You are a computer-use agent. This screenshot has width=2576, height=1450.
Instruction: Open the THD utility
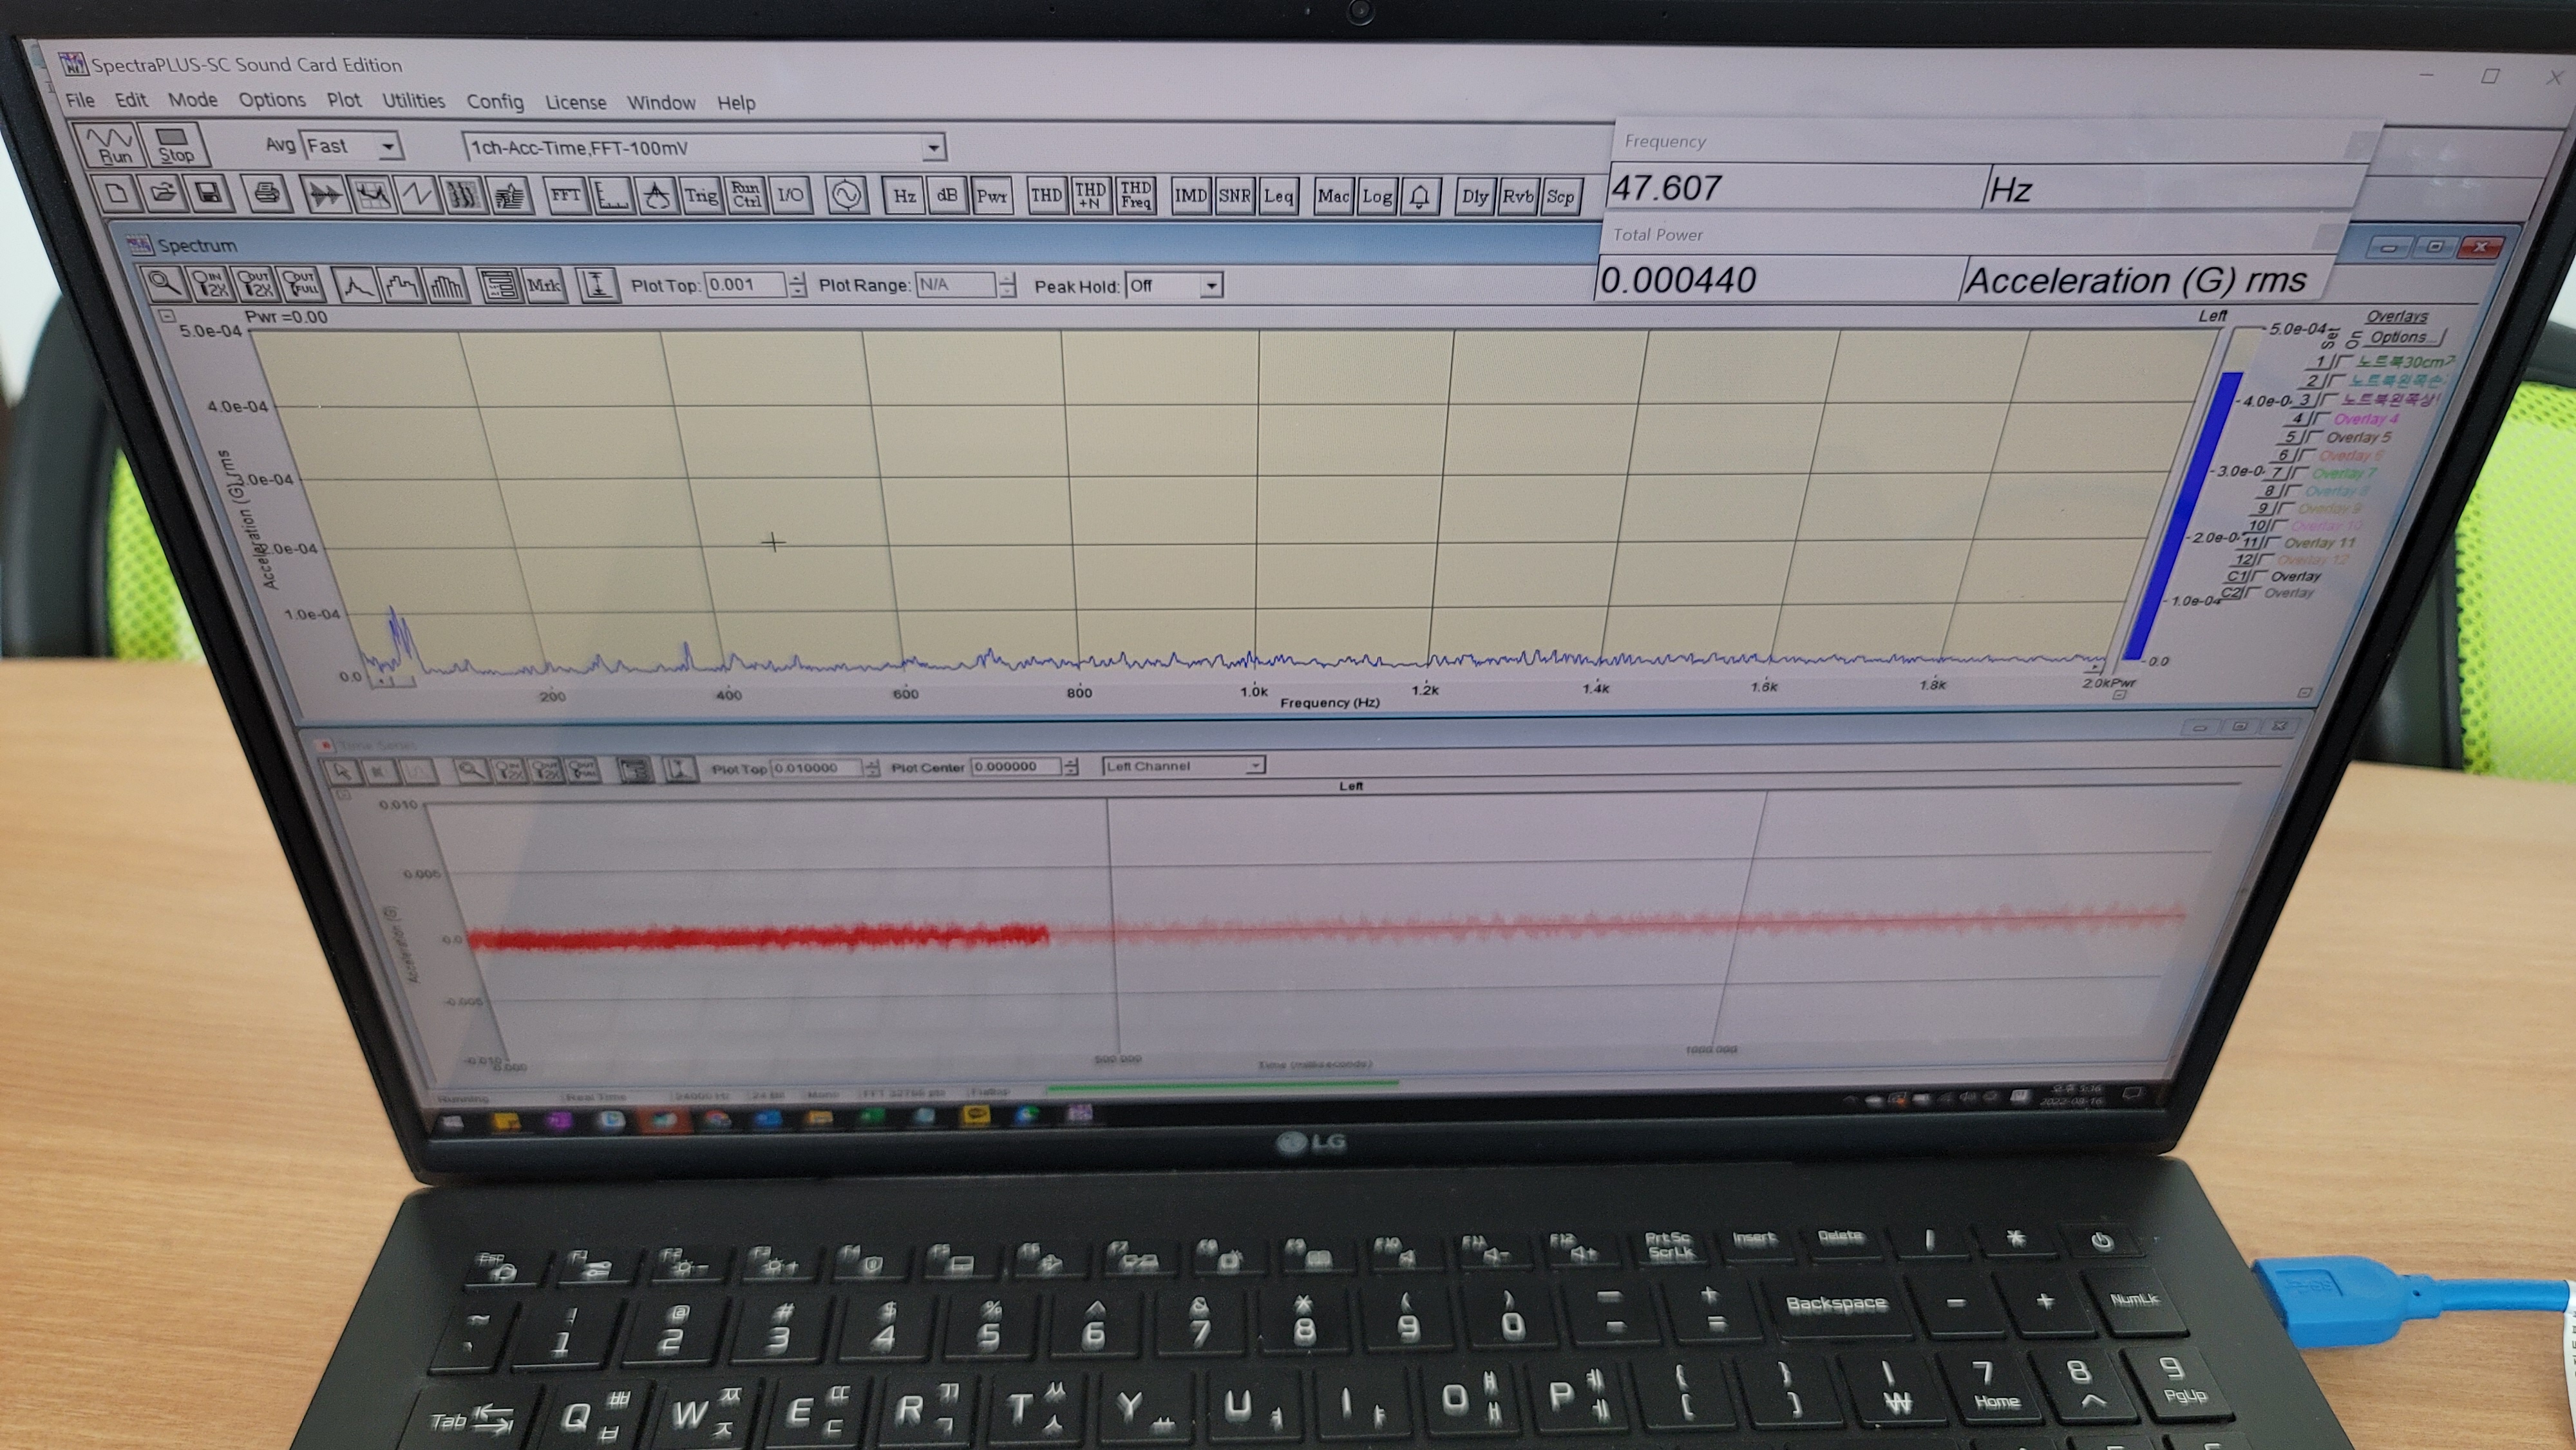pos(1046,195)
